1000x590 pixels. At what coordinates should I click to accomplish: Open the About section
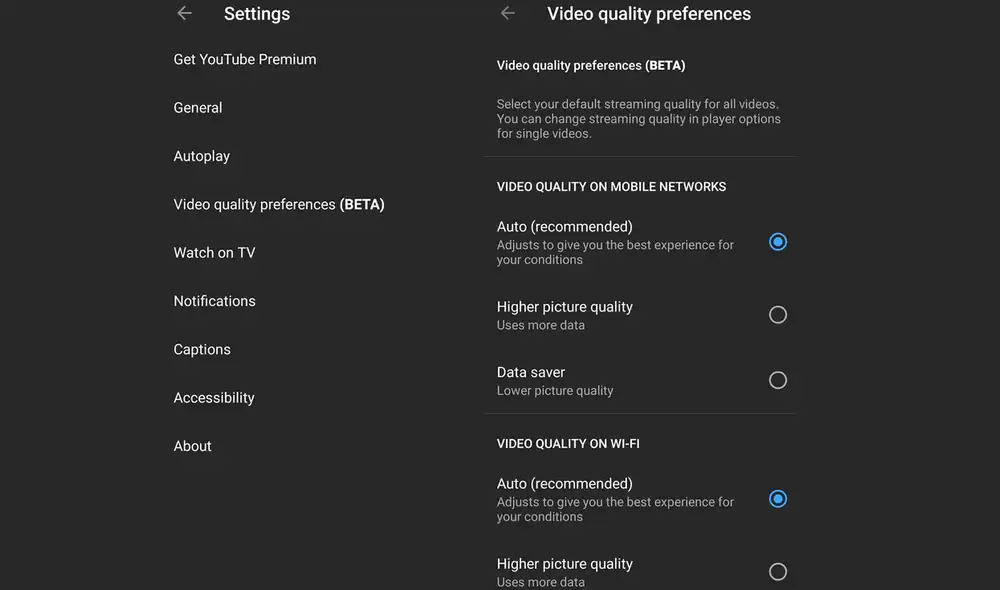click(x=192, y=446)
